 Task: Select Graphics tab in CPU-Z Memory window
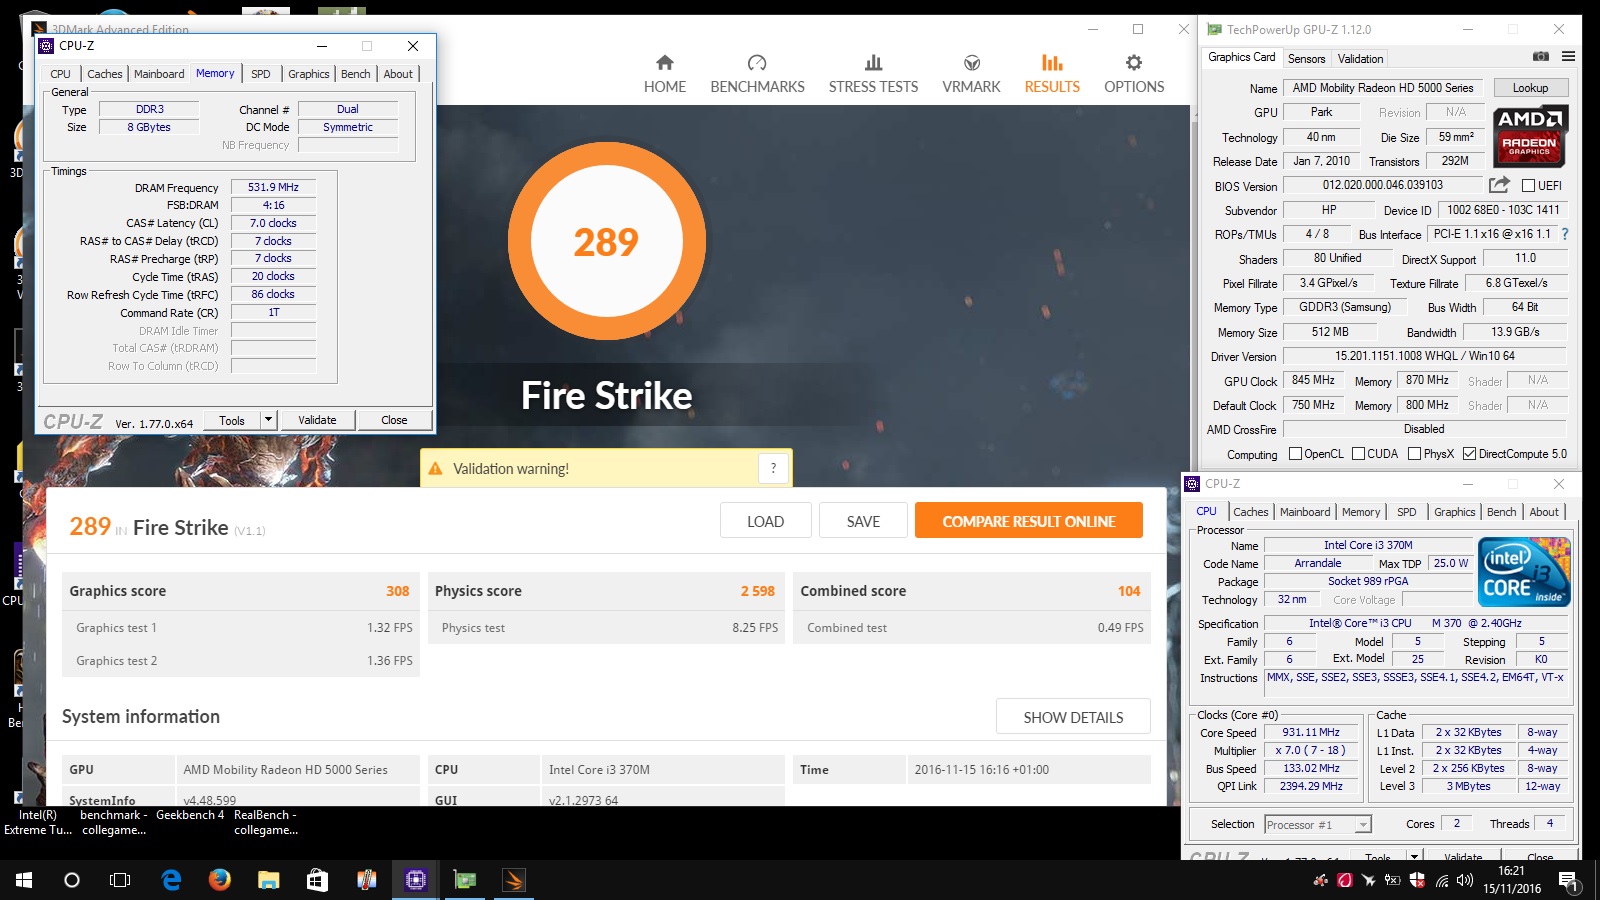(x=309, y=74)
